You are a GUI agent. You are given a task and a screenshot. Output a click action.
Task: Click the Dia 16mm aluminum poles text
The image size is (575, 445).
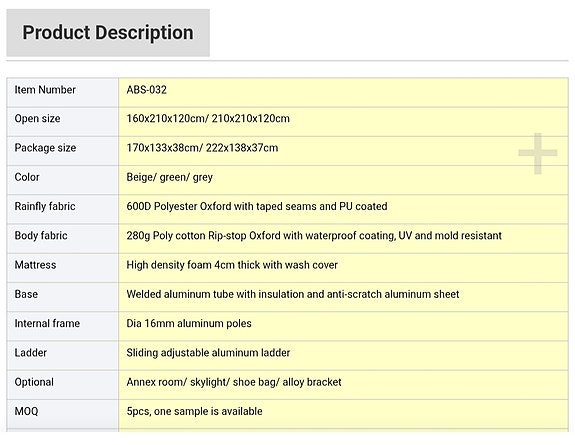[x=189, y=324]
